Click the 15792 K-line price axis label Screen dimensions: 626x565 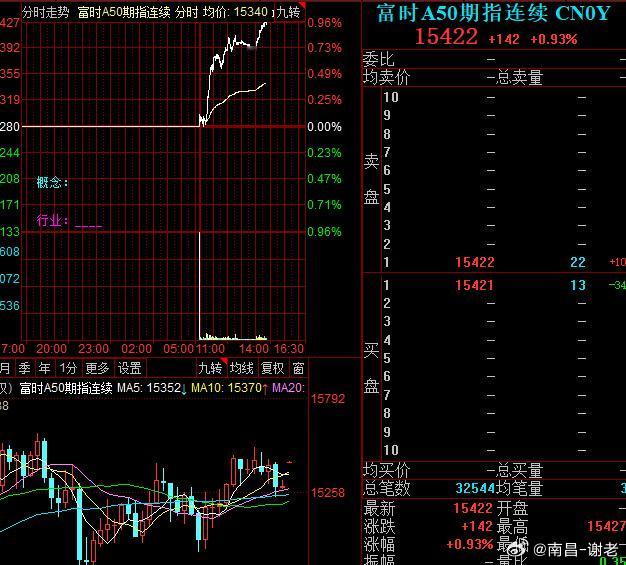[328, 398]
